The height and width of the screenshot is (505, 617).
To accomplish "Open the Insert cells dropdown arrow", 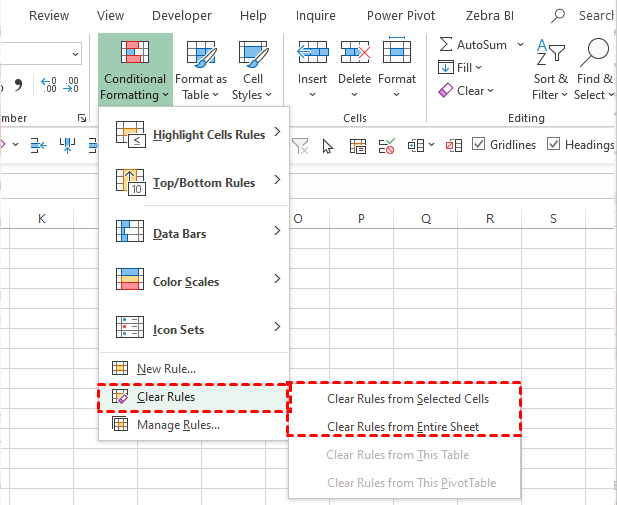I will [x=312, y=94].
